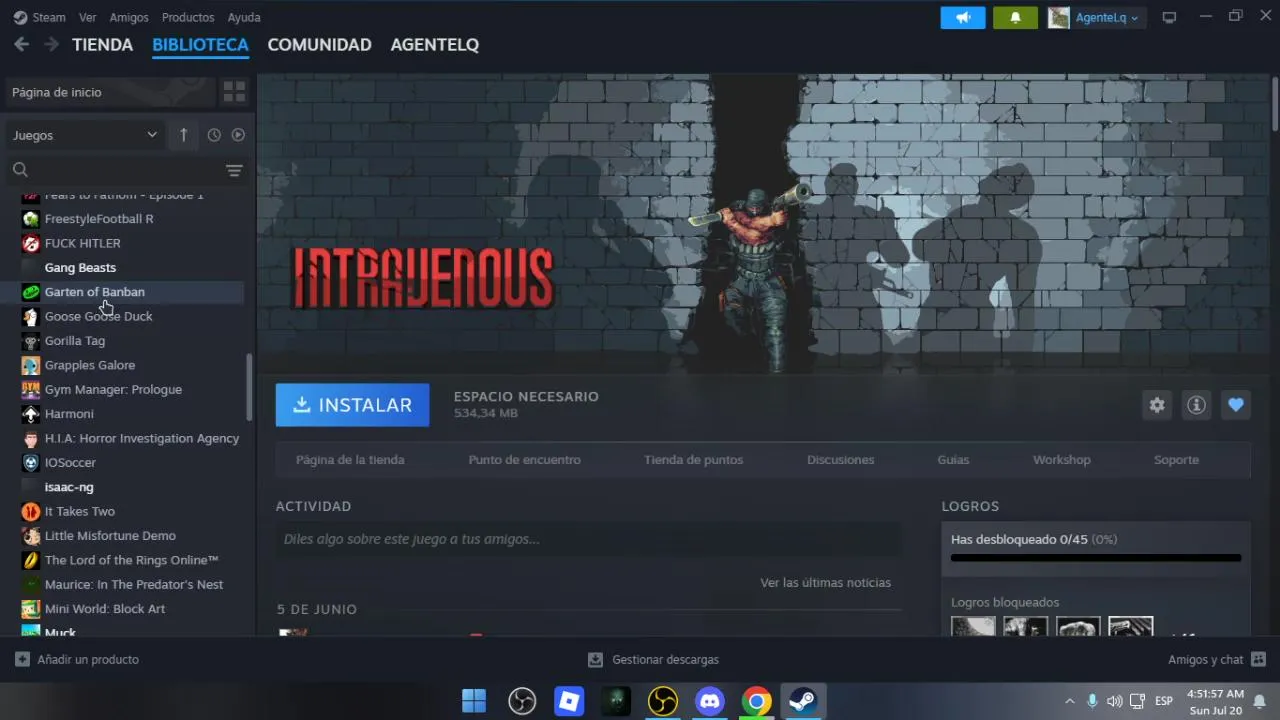Click the Steam announcements megaphone icon
Image resolution: width=1280 pixels, height=720 pixels.
pos(963,18)
